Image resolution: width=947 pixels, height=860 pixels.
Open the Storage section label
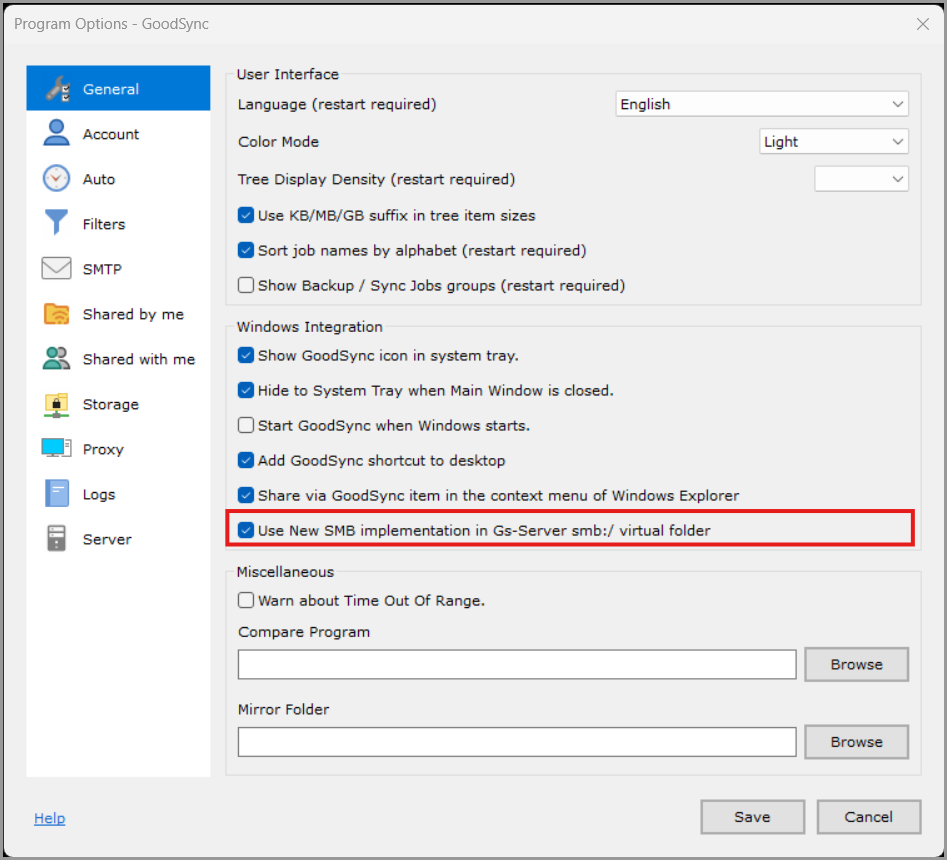pyautogui.click(x=111, y=404)
